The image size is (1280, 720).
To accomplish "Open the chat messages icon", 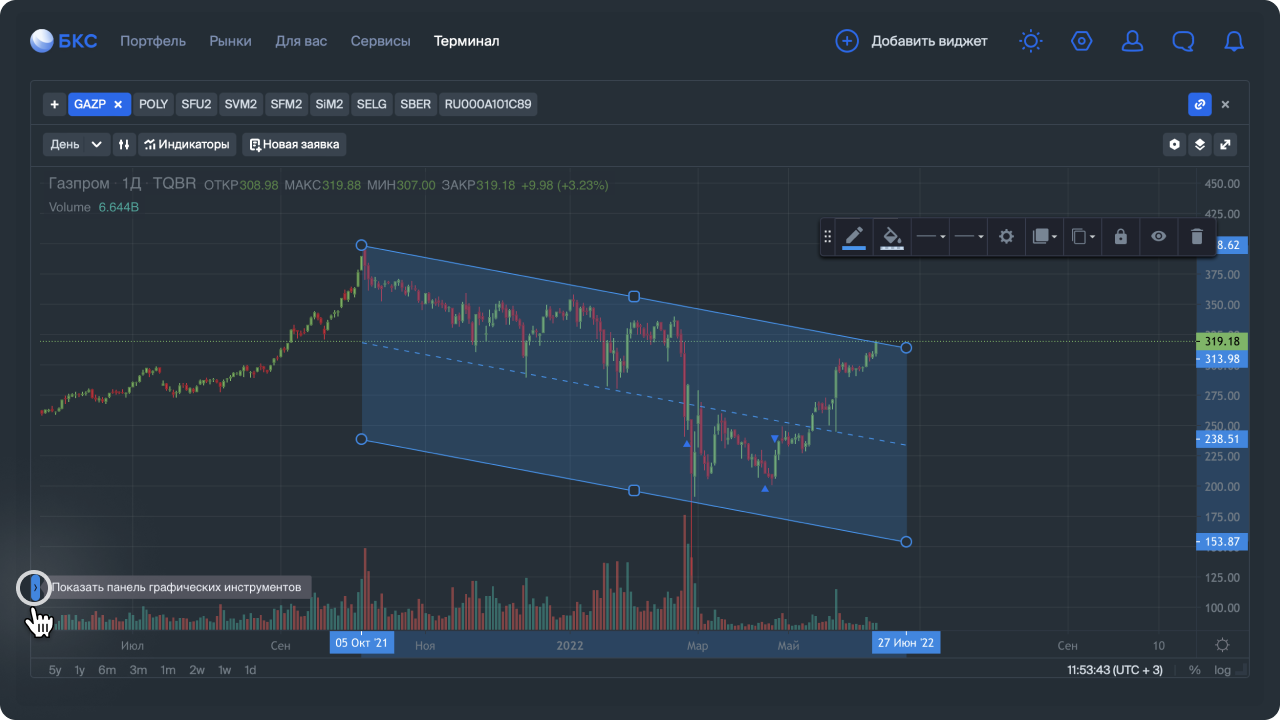I will click(1183, 41).
